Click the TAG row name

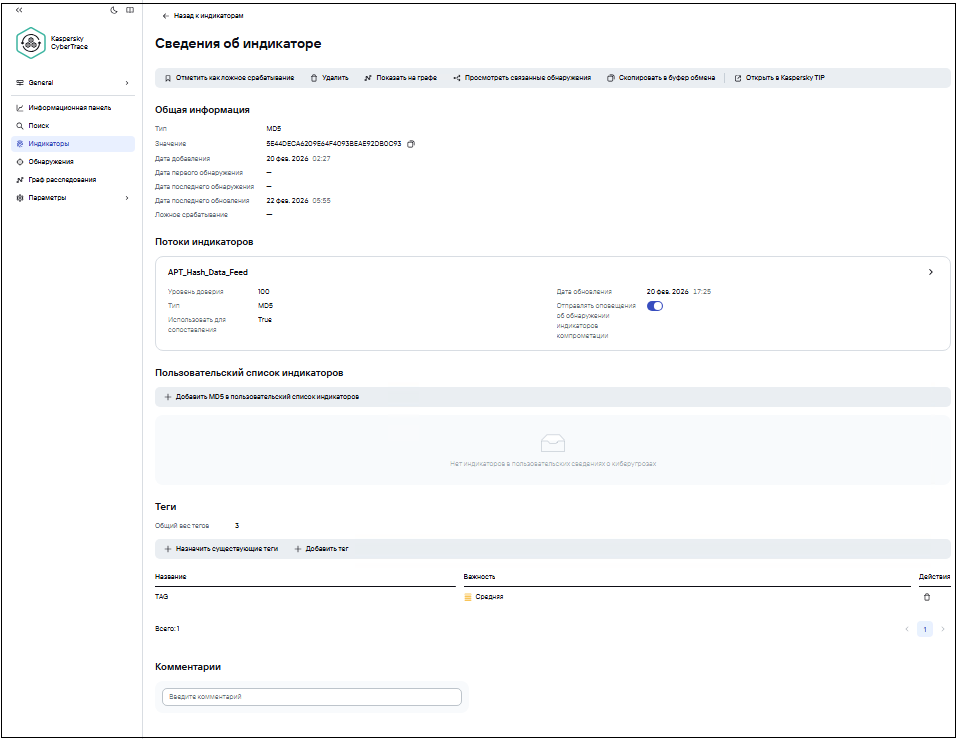162,597
